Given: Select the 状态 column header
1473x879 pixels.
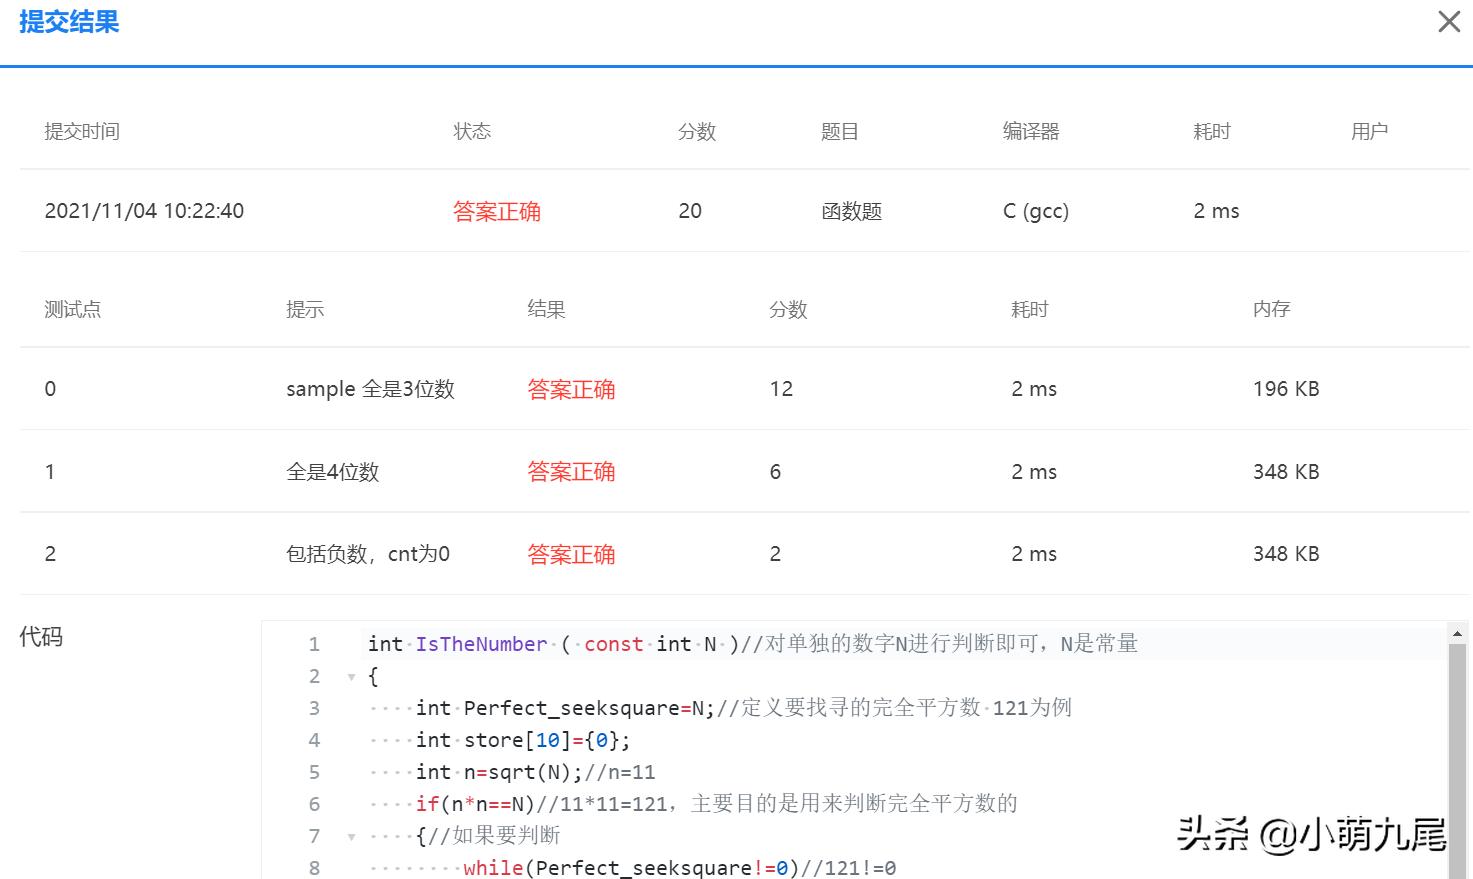Looking at the screenshot, I should [471, 131].
